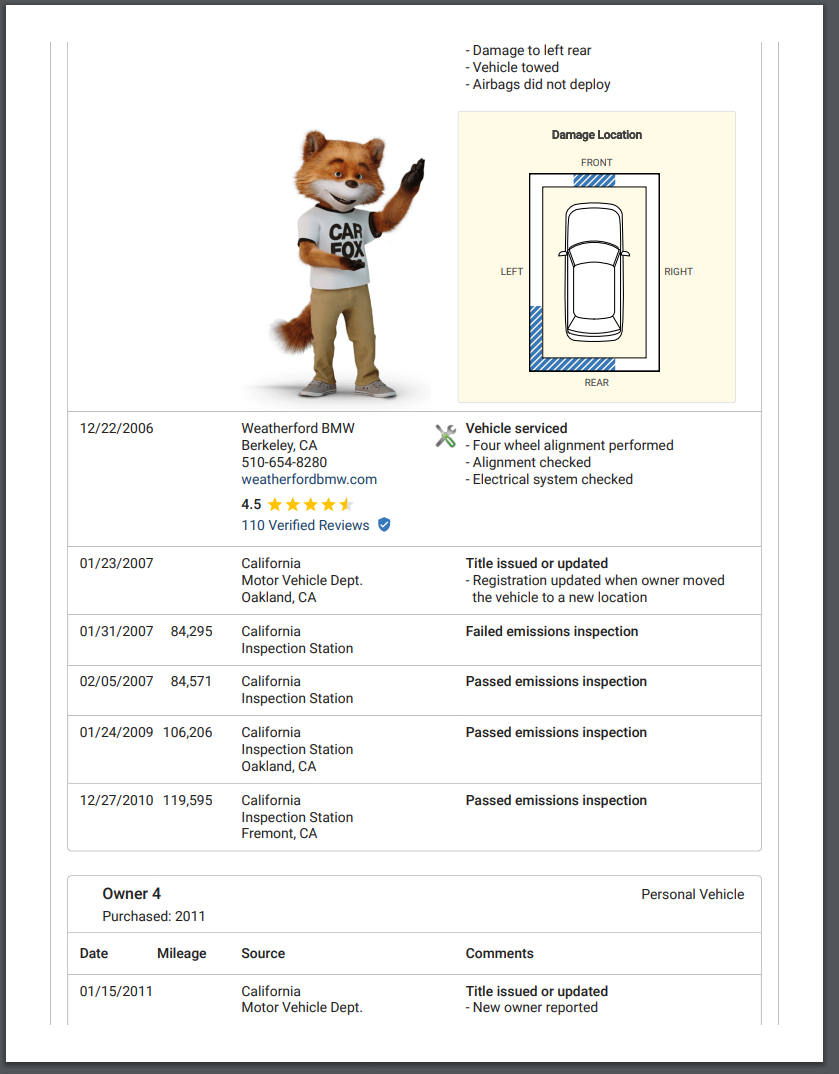This screenshot has height=1074, width=839.
Task: Click the Damage Location title
Action: pyautogui.click(x=596, y=135)
